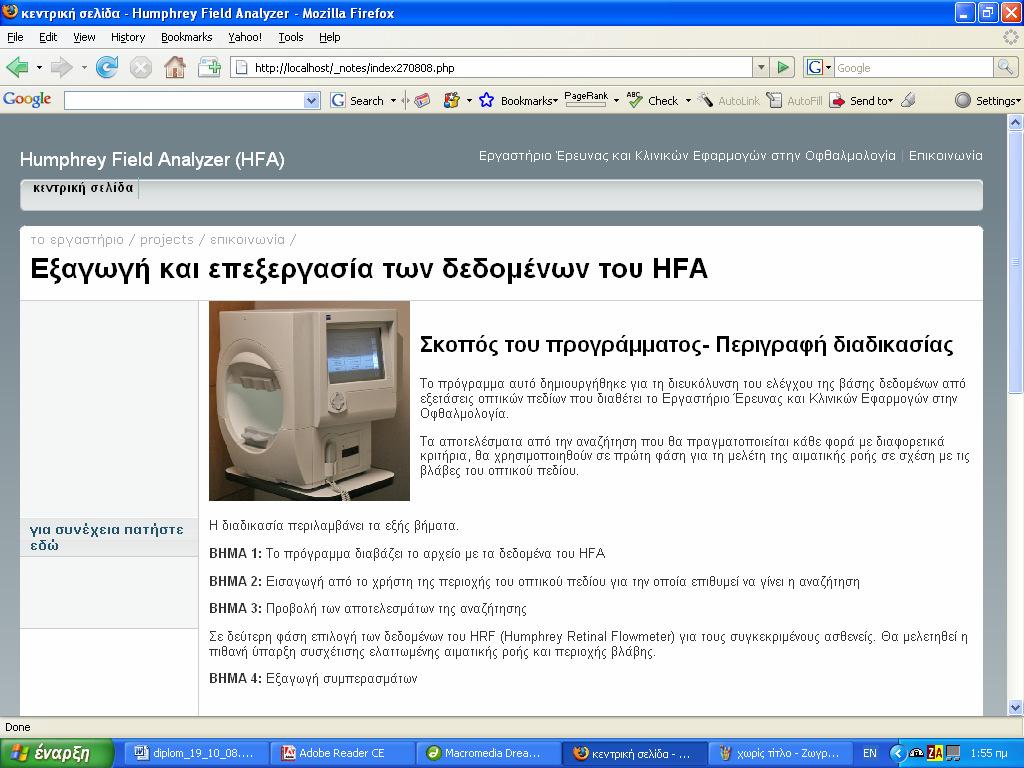This screenshot has width=1024, height=768.
Task: Click the vertical scrollbar thumb
Action: click(1015, 261)
